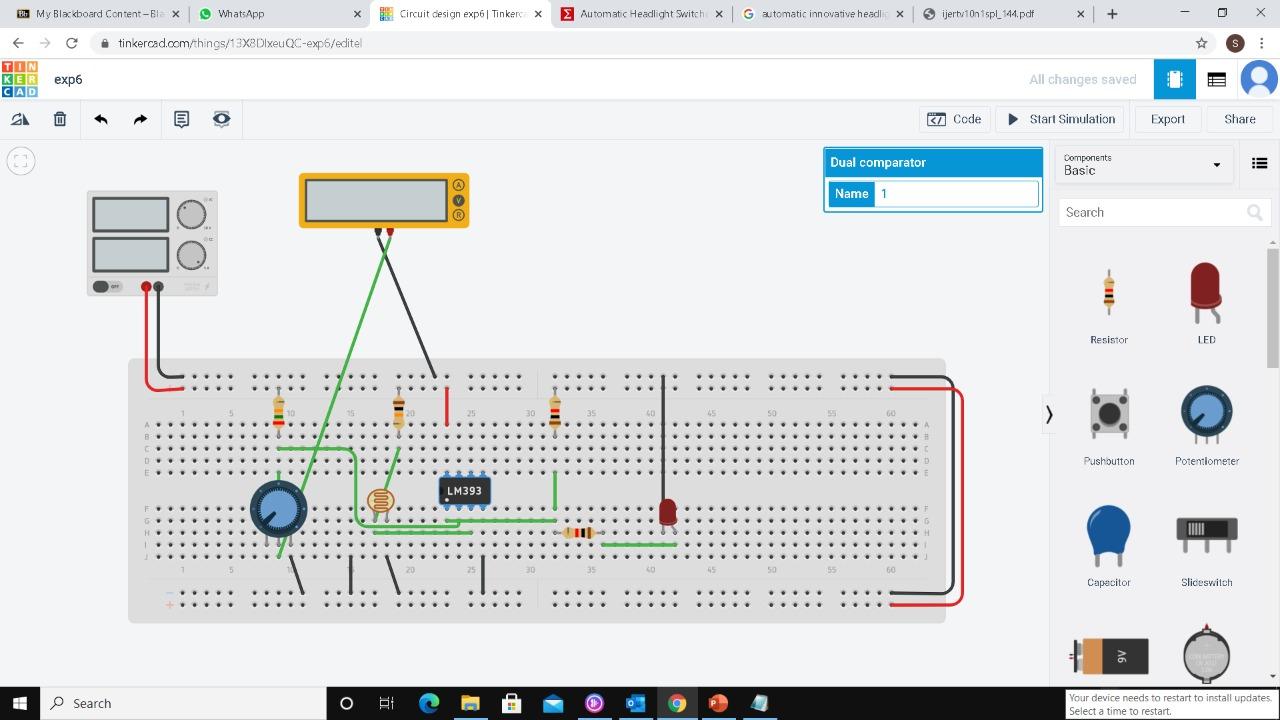Screen dimensions: 1280x720
Task: Open the Components Basic dropdown
Action: [x=1143, y=164]
